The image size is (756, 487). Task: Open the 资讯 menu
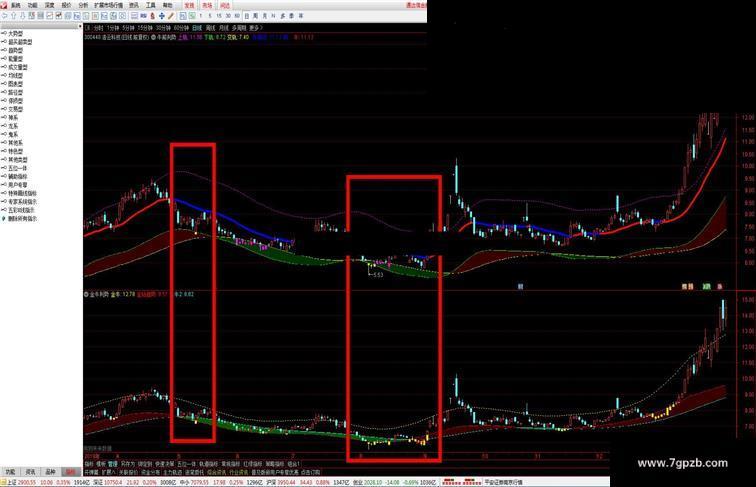point(134,5)
